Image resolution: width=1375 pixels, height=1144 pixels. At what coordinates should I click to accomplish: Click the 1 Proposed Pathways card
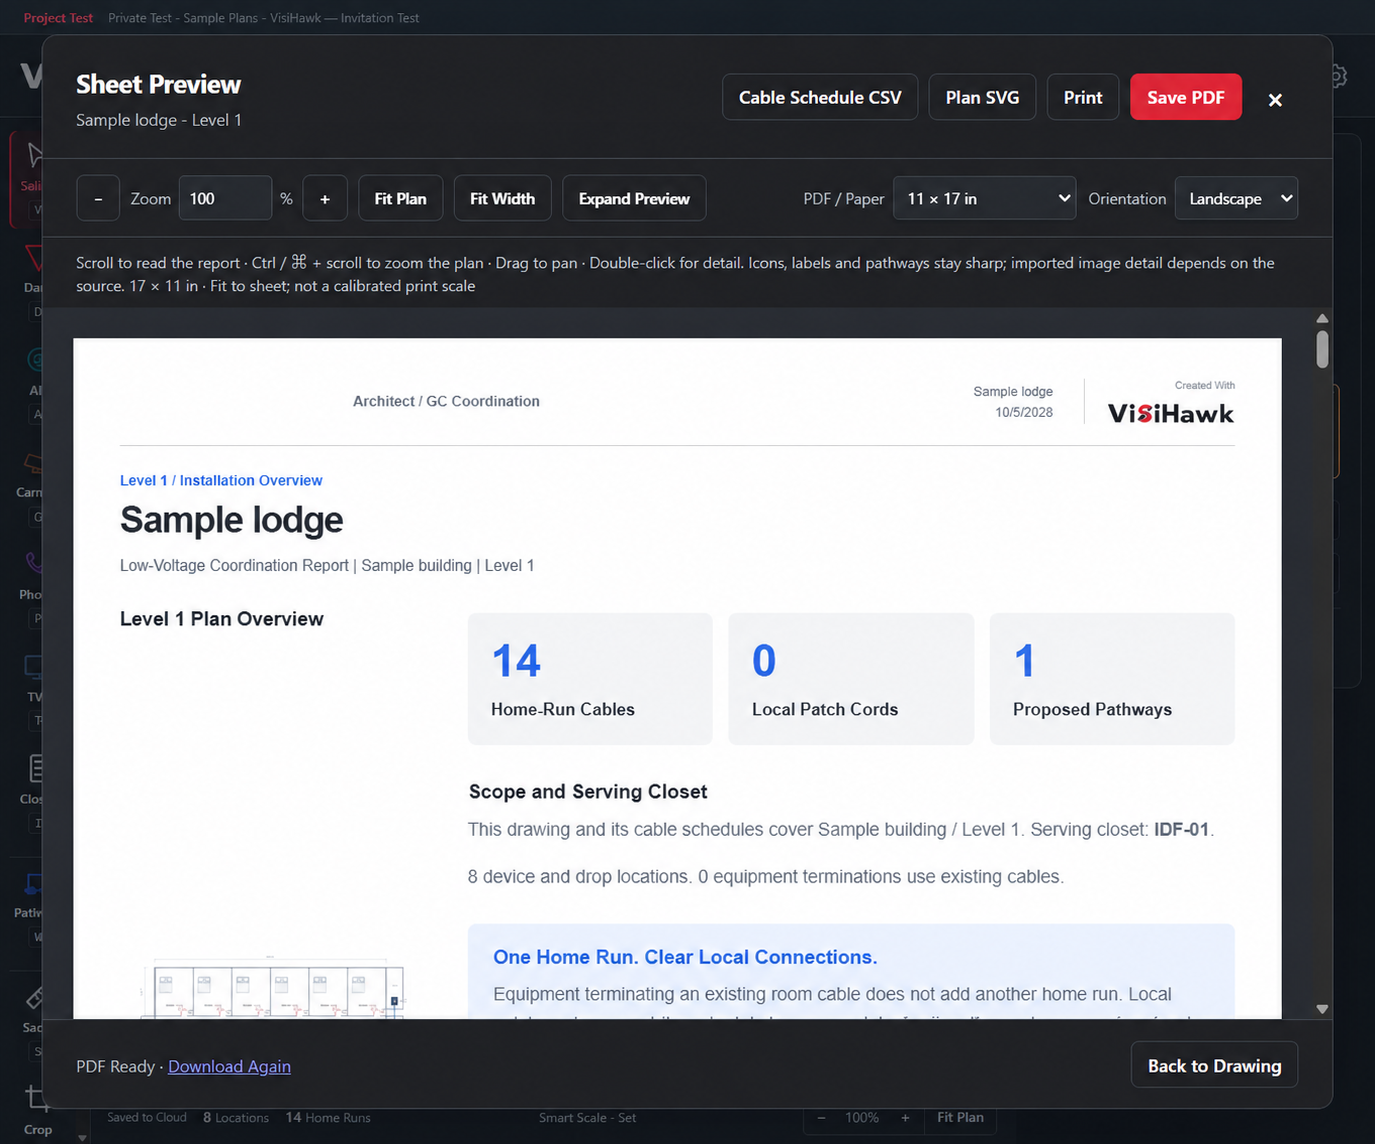point(1112,679)
